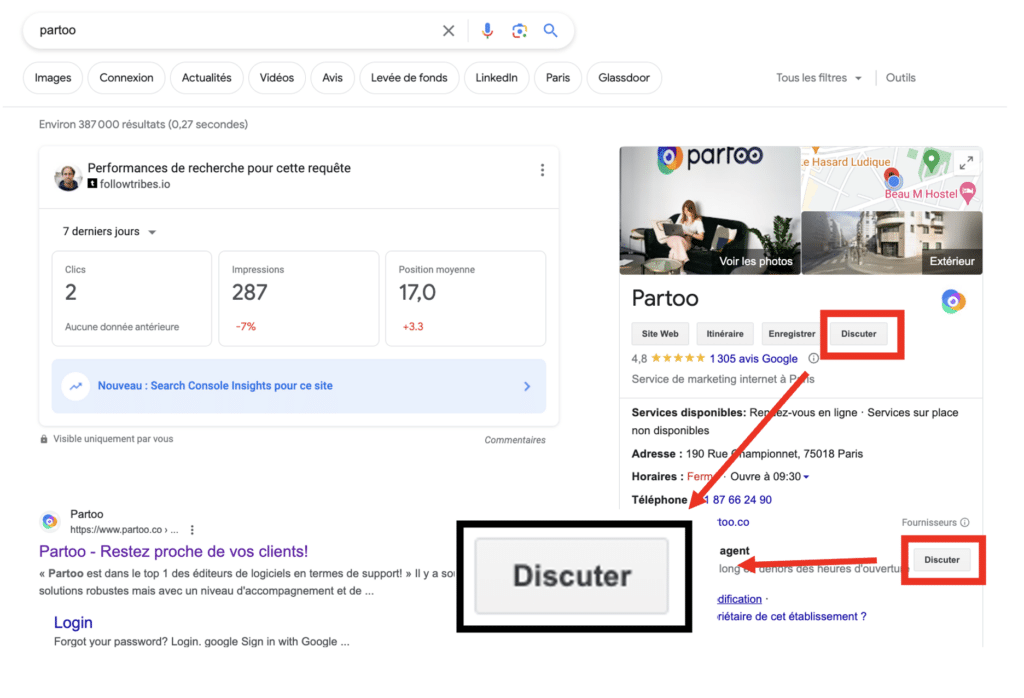This screenshot has width=1024, height=698.
Task: Open the Voir les photos thumbnail
Action: point(710,210)
